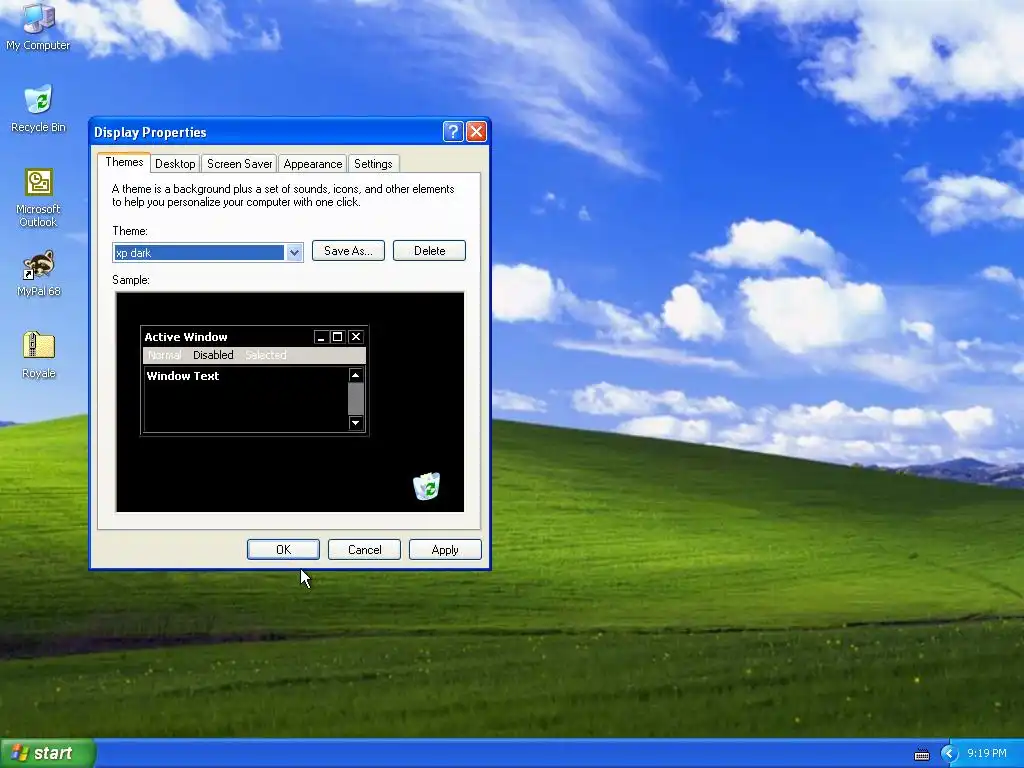Switch to the Themes tab
The width and height of the screenshot is (1024, 768).
coord(124,162)
